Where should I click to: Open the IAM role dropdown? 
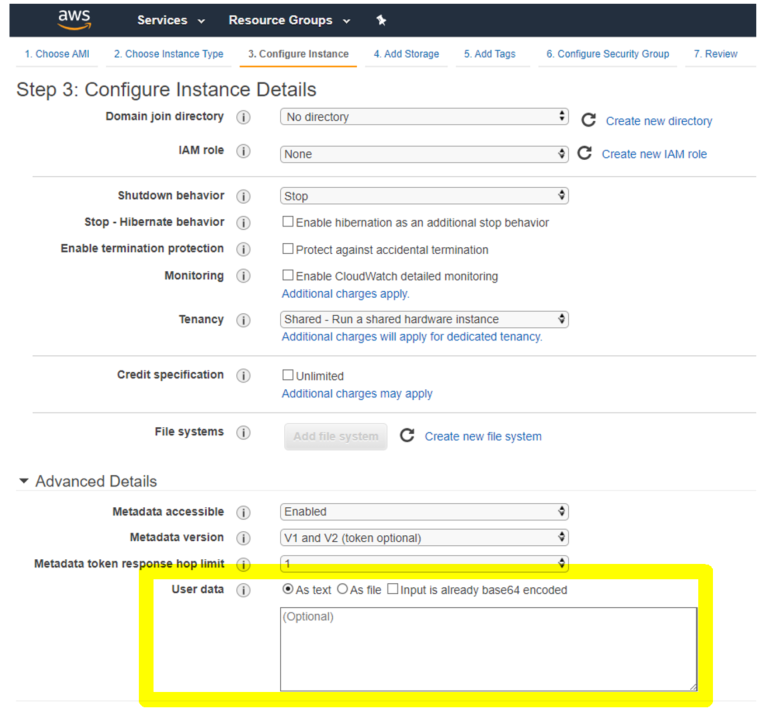click(x=424, y=154)
